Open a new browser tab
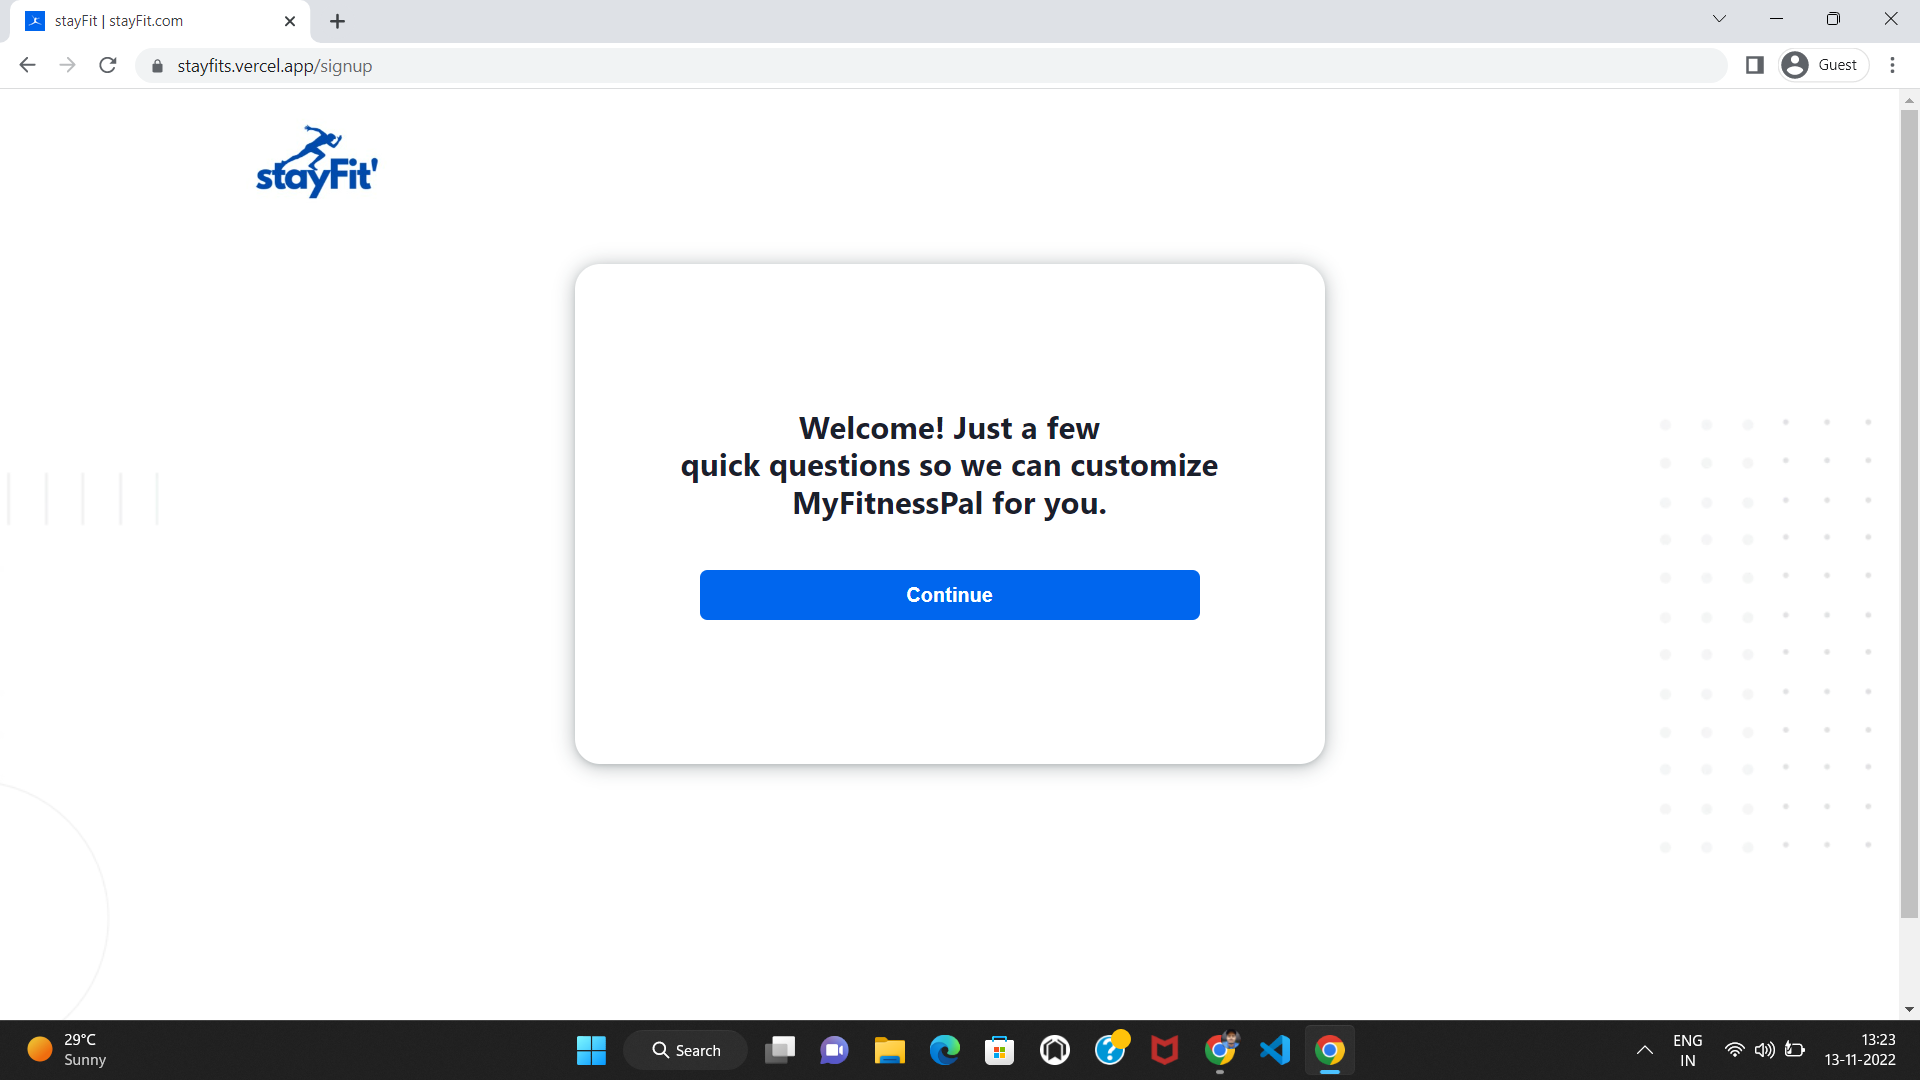Image resolution: width=1920 pixels, height=1080 pixels. [337, 21]
